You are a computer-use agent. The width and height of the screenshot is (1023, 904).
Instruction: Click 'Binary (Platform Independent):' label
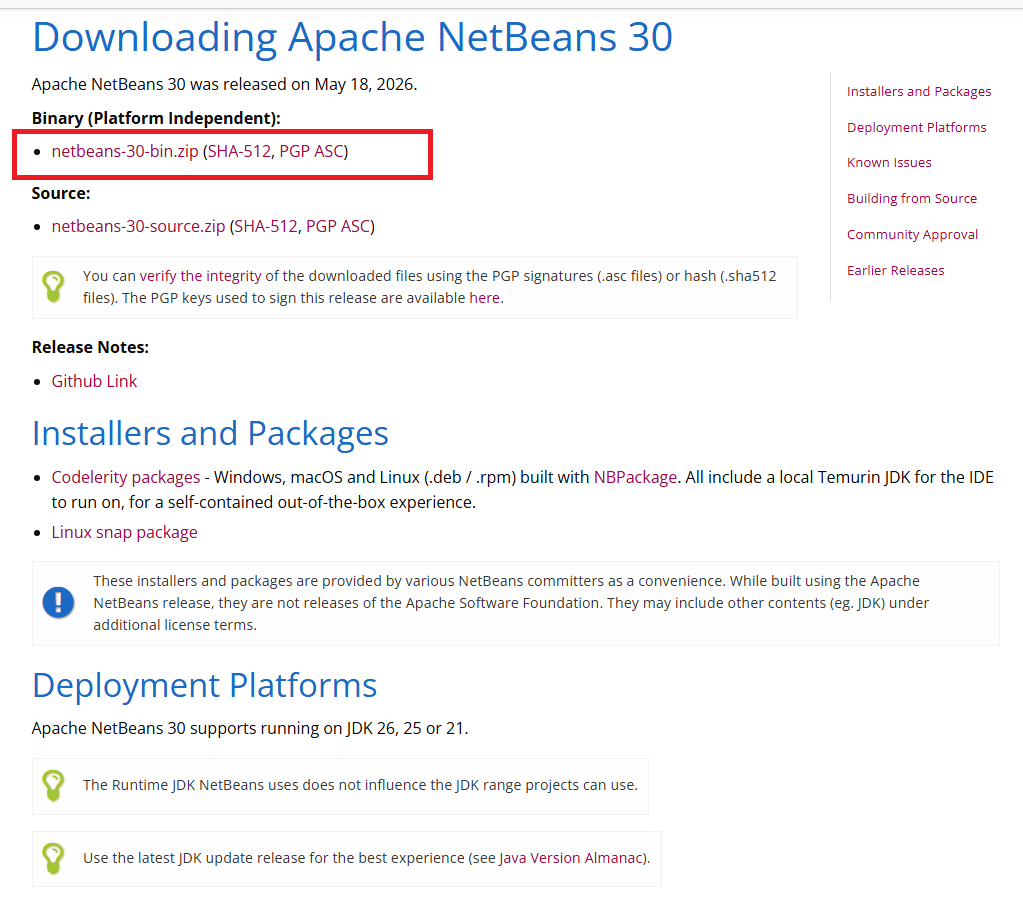point(156,118)
